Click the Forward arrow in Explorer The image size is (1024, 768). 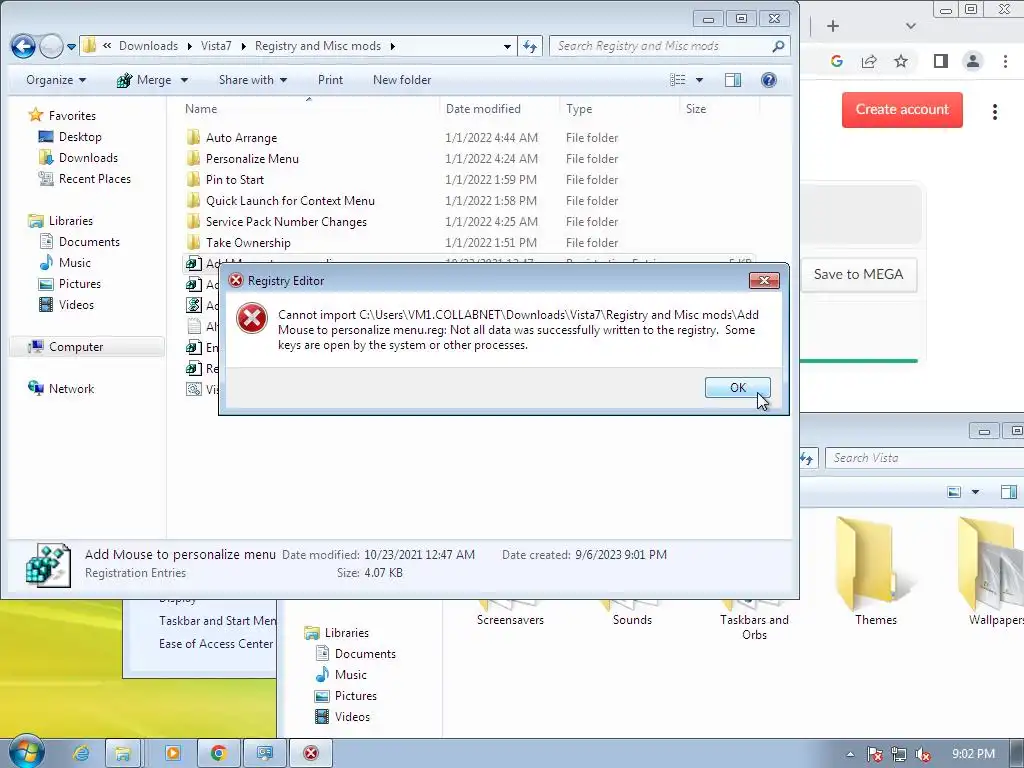[x=51, y=46]
